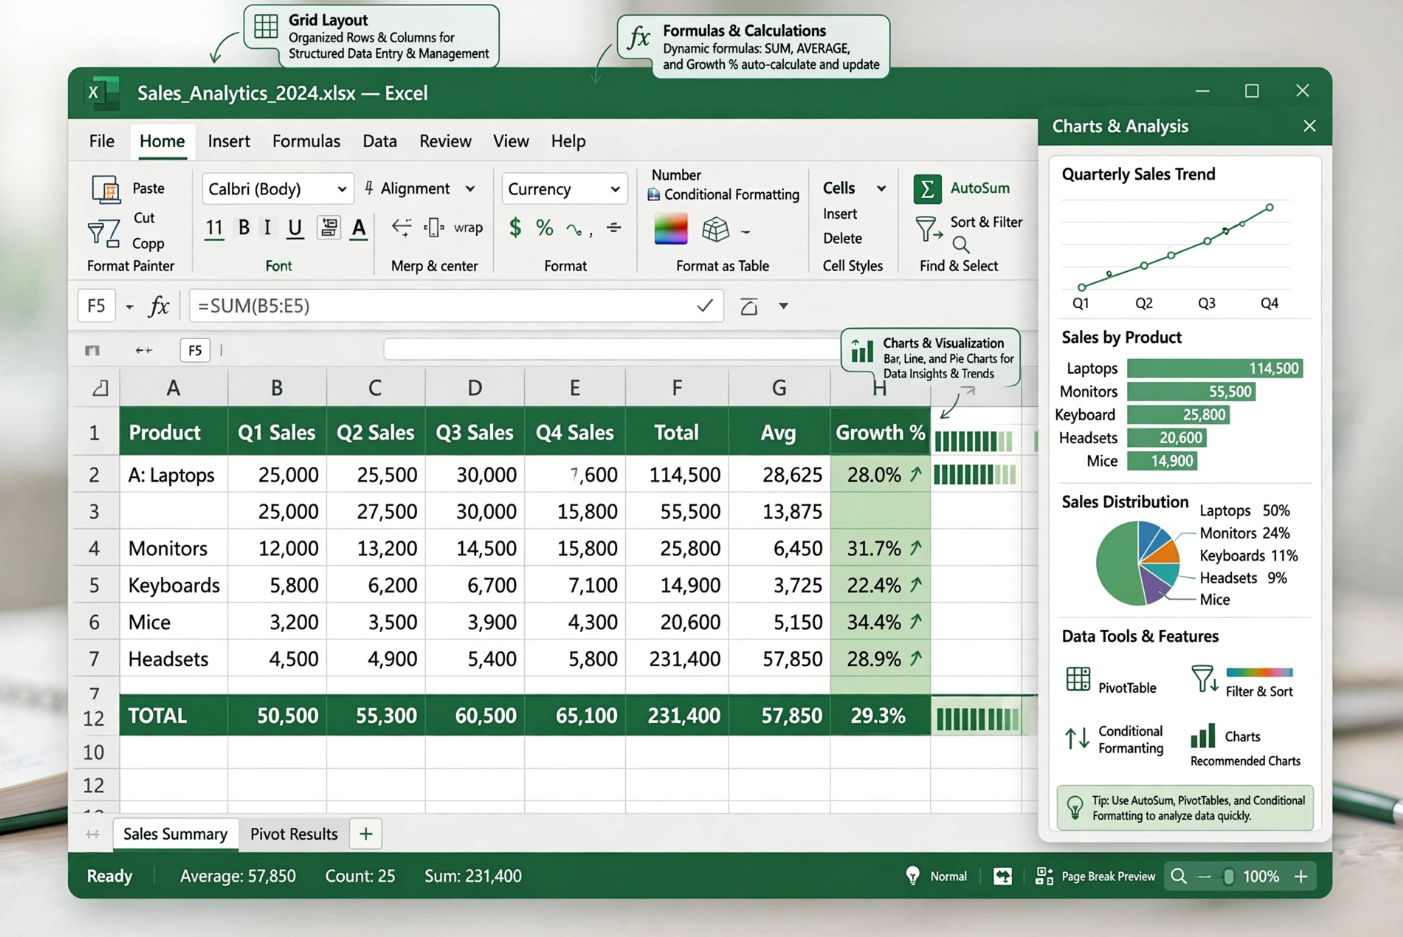Click Insert under Cells

click(840, 213)
